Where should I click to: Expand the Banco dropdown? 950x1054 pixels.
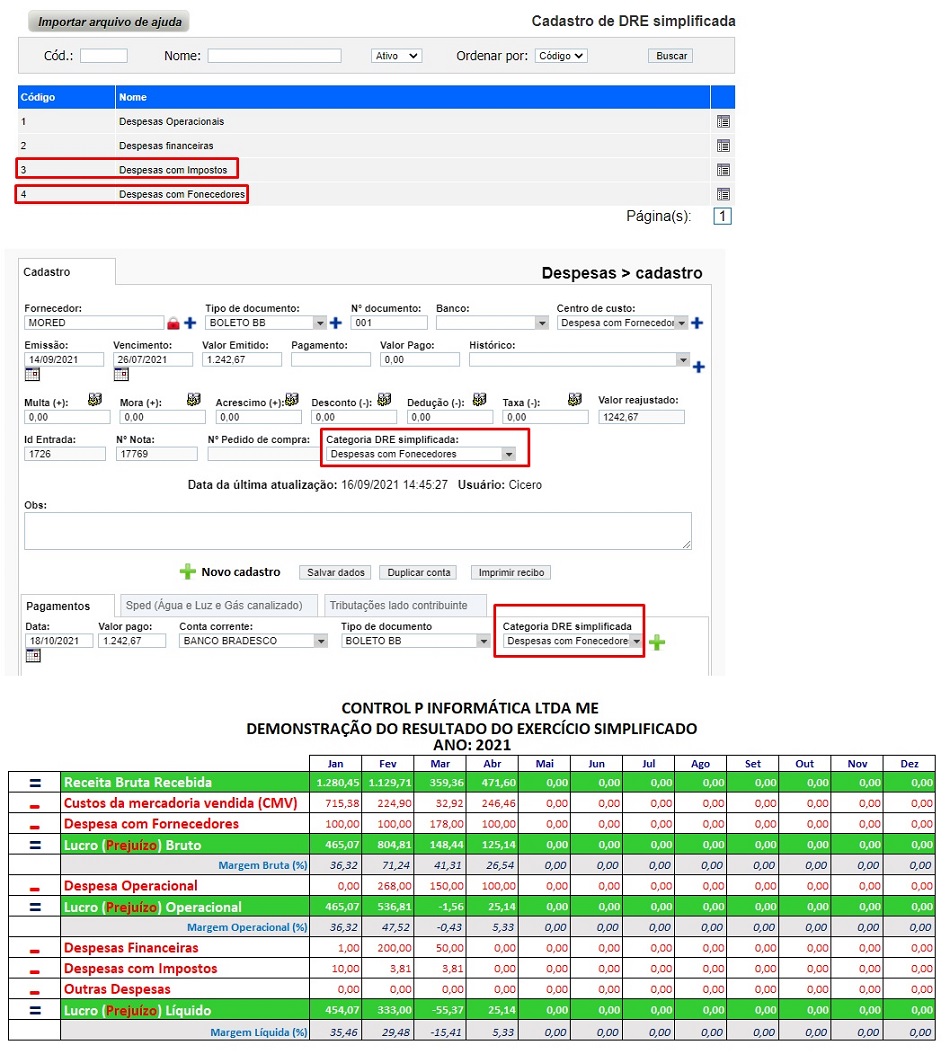tap(542, 323)
